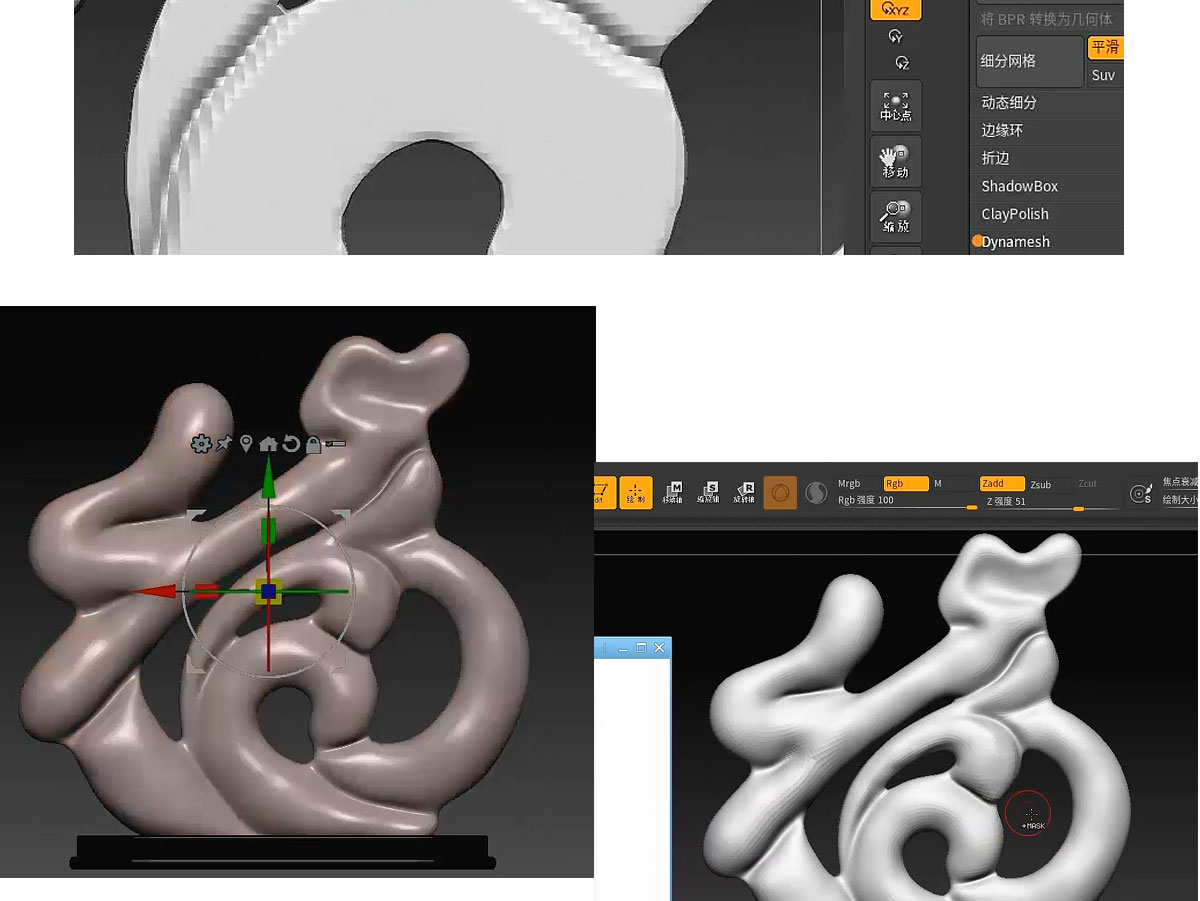This screenshot has height=901, width=1200.
Task: Click the green Y-axis arrow of the gizmo
Action: [x=268, y=478]
